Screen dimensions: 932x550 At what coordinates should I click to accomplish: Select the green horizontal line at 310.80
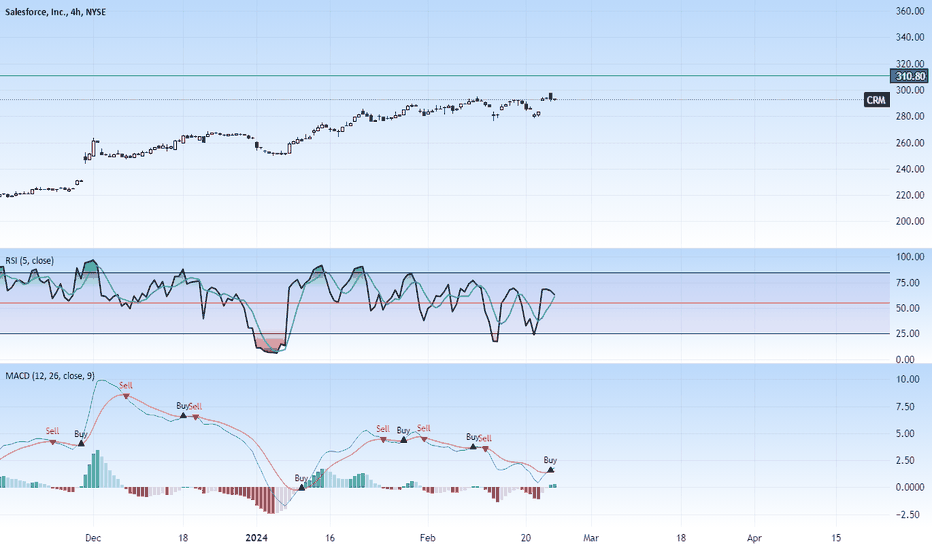(445, 76)
